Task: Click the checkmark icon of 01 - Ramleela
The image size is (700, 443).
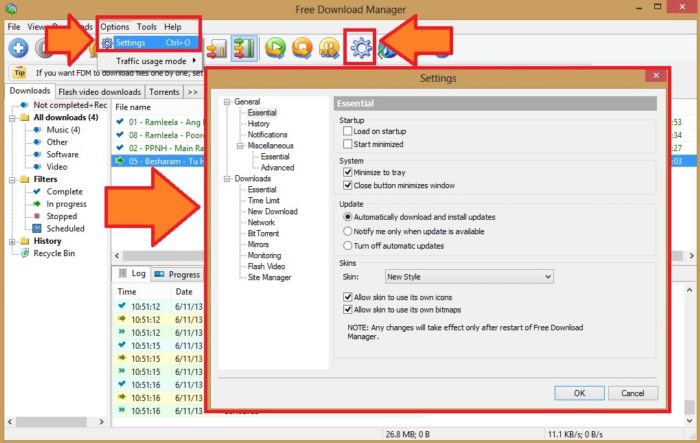Action: (120, 121)
